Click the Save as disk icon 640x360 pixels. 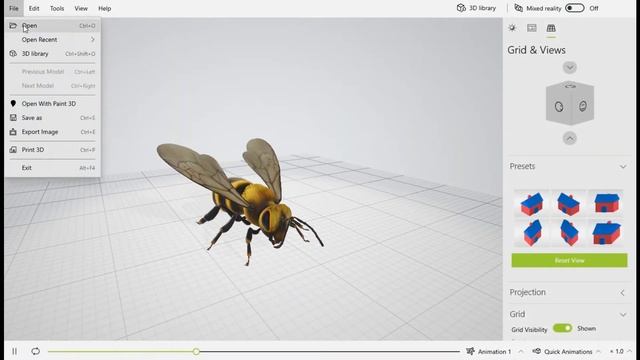[13, 118]
